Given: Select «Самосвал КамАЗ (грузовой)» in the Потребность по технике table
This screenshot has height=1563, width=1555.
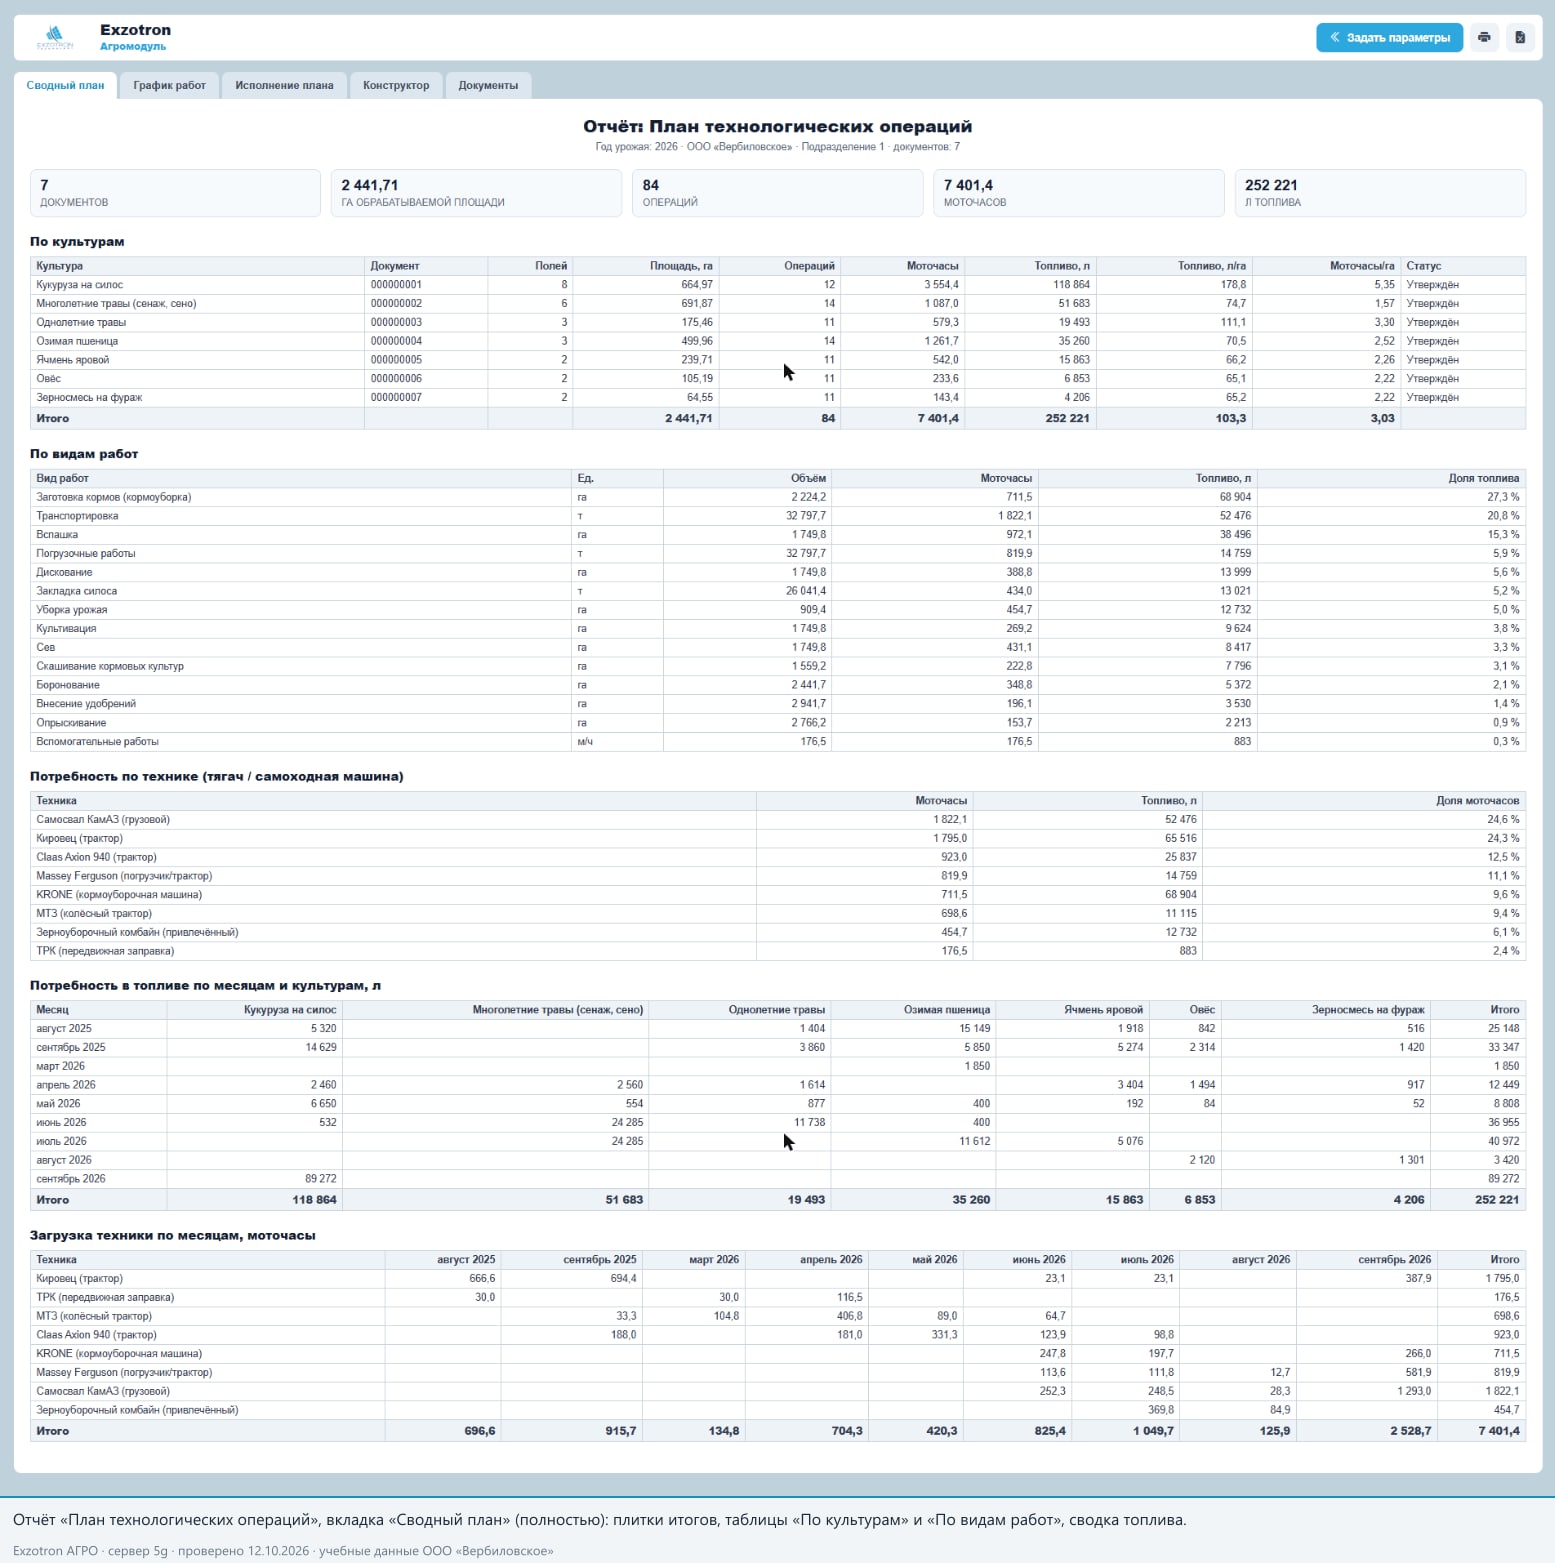Looking at the screenshot, I should pos(778,820).
